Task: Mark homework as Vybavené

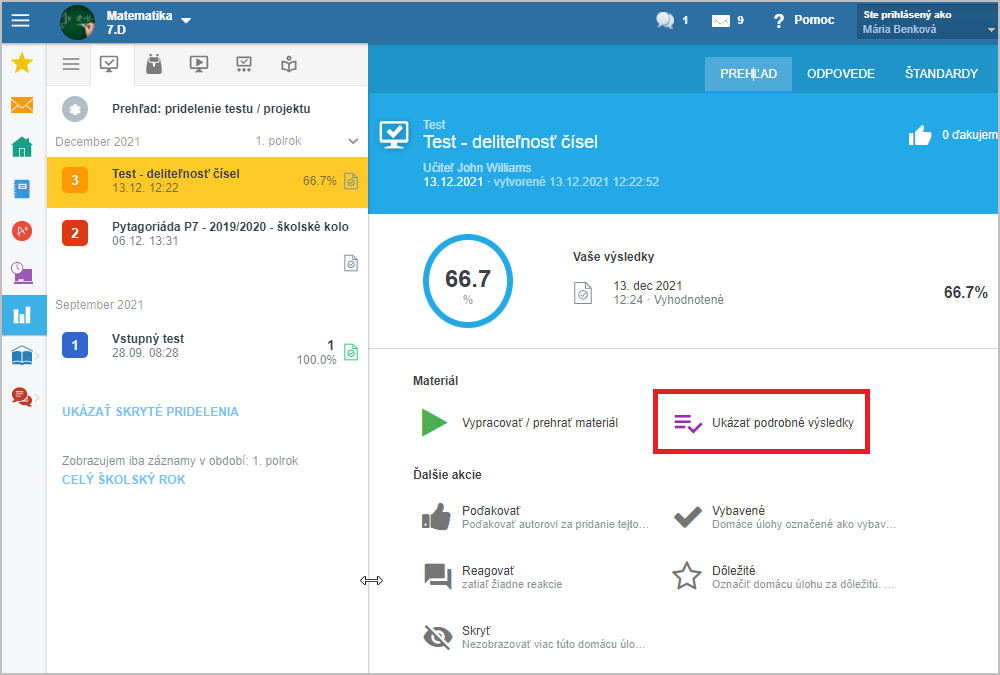Action: (688, 517)
